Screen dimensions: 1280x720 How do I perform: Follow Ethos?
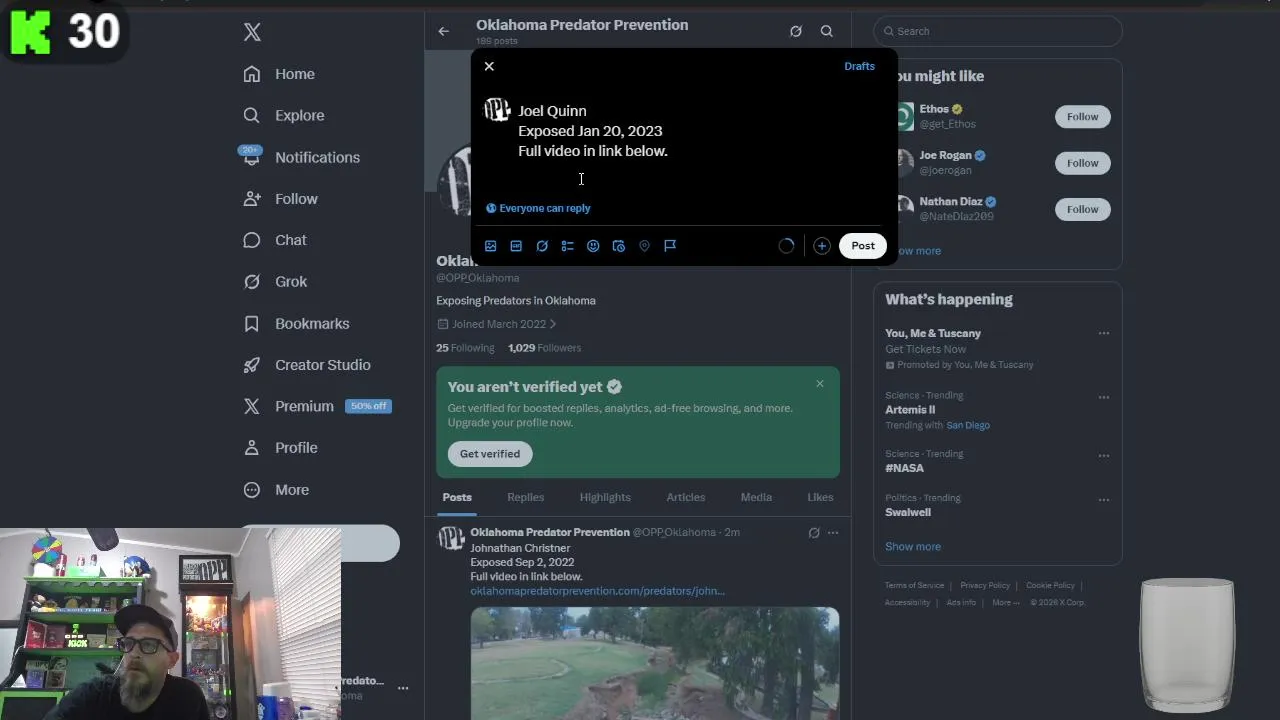pos(1082,117)
